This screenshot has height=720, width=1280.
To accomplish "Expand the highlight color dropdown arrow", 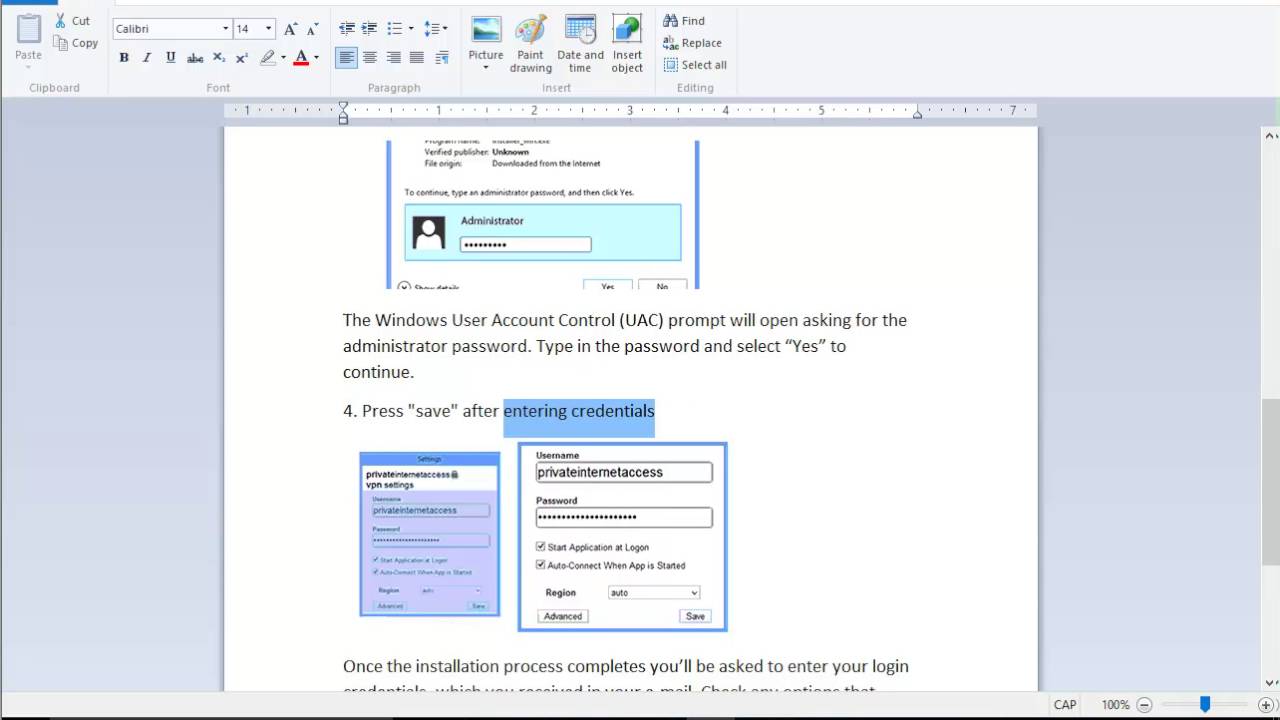I will [283, 58].
